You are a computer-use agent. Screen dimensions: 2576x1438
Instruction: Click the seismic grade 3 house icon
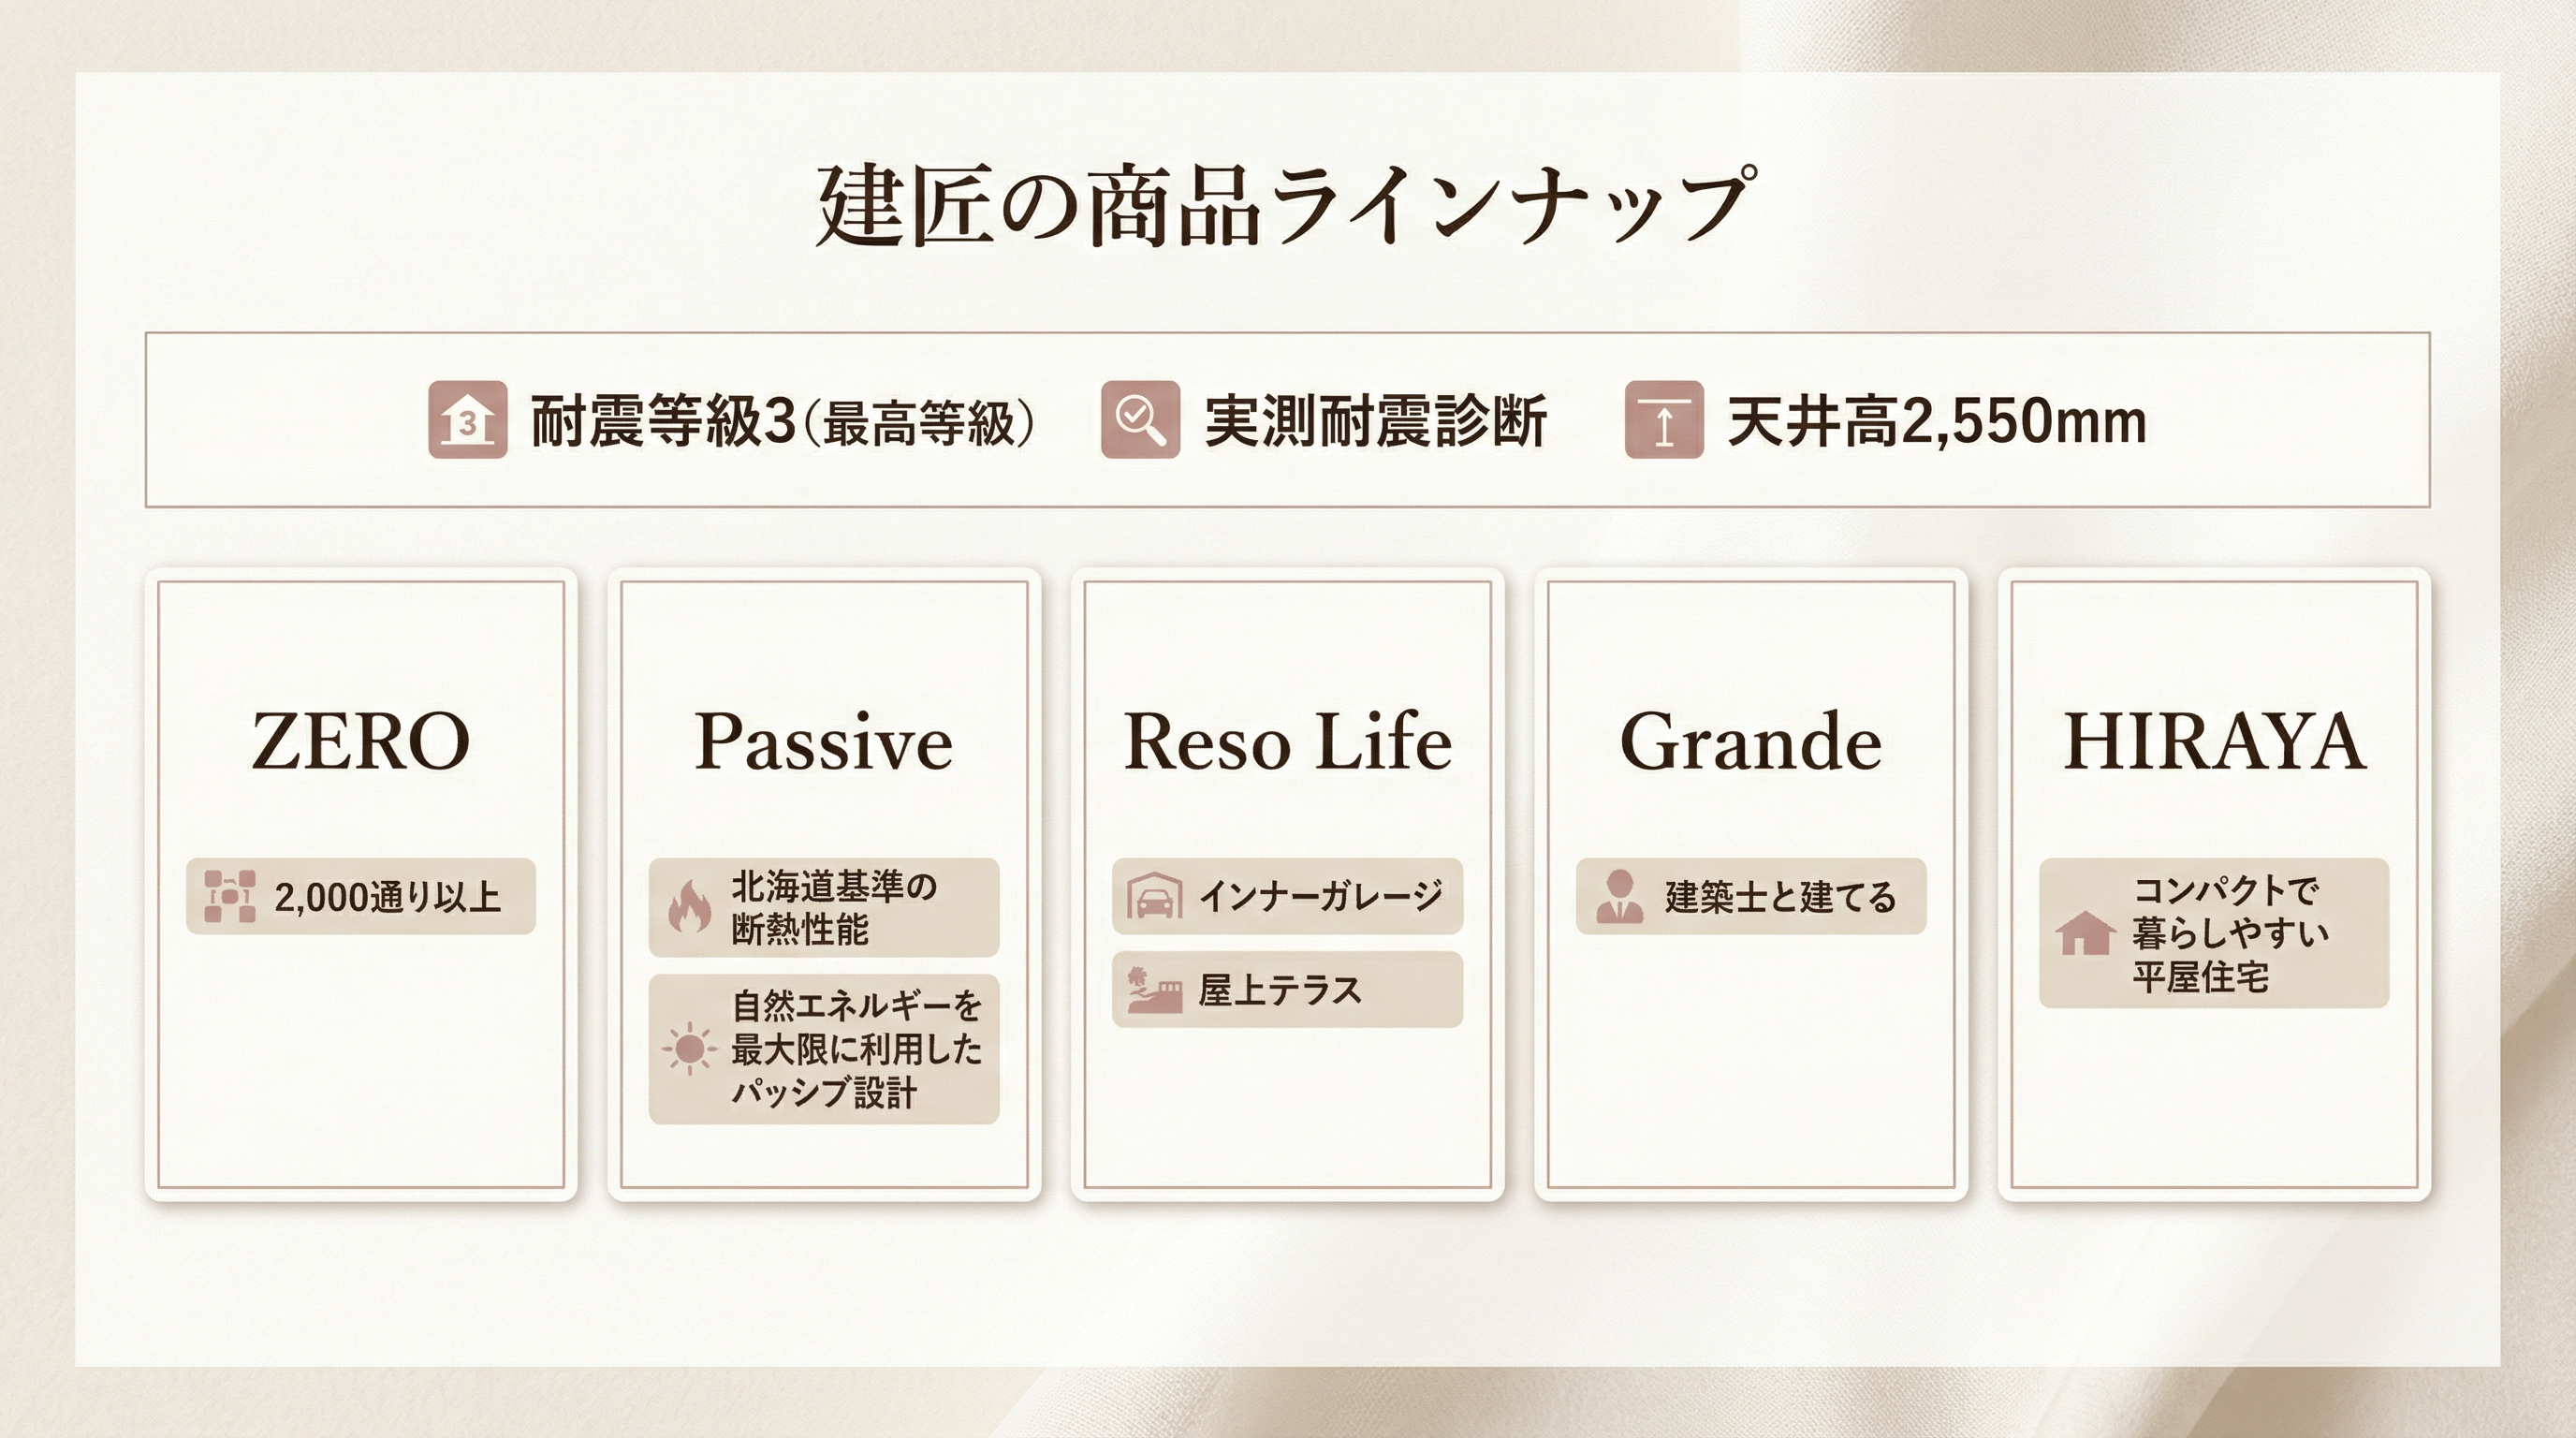coord(467,420)
